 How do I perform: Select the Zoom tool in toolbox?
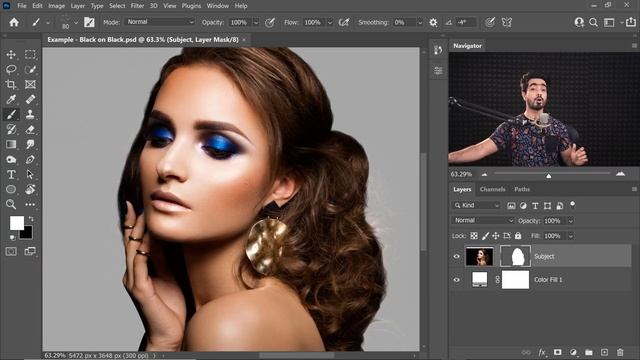(x=11, y=204)
